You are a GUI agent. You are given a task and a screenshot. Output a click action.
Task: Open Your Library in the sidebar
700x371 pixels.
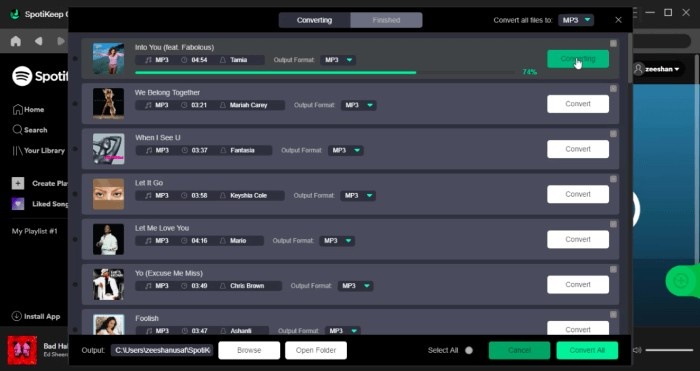coord(38,150)
